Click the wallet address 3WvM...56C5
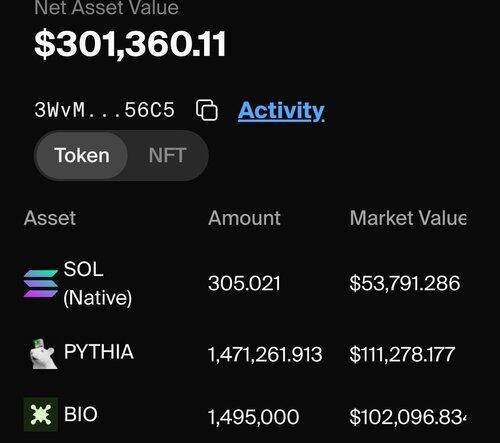Image resolution: width=500 pixels, height=443 pixels. pyautogui.click(x=104, y=110)
